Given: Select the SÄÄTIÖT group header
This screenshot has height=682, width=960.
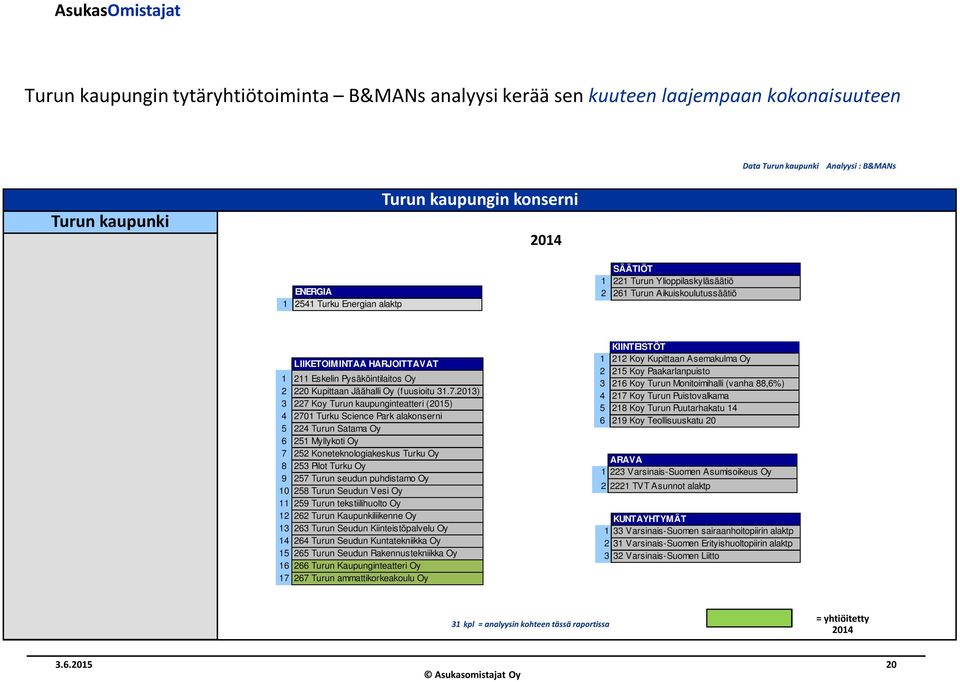Looking at the screenshot, I should tap(705, 269).
